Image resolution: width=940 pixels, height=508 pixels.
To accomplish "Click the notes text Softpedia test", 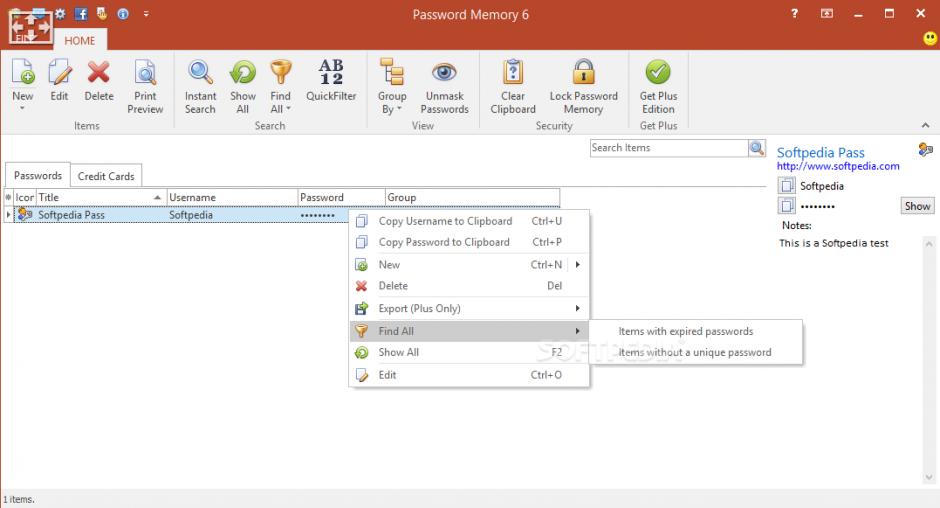I will click(834, 243).
